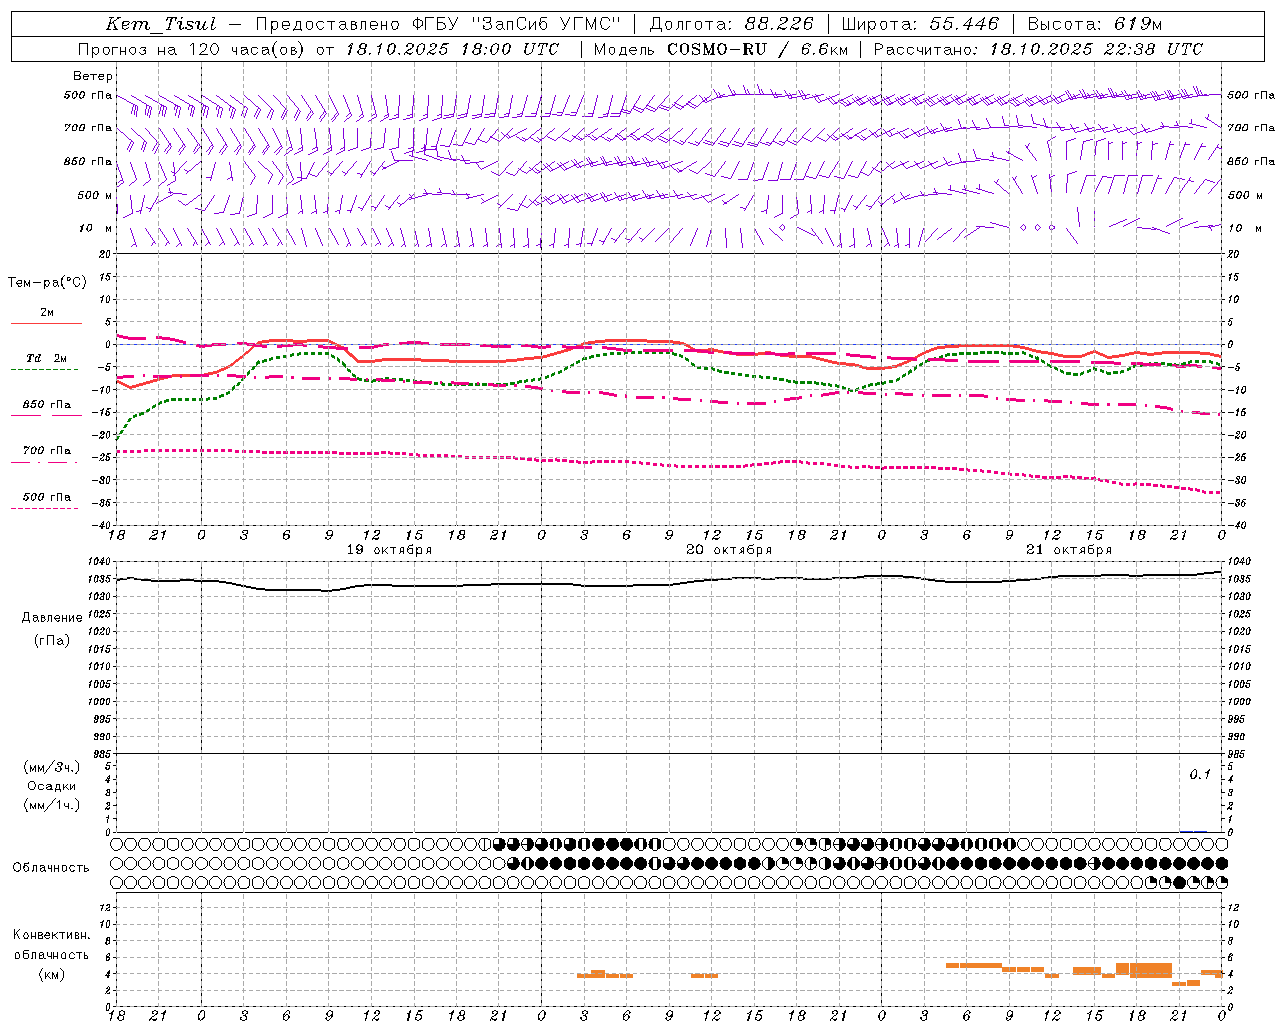Click the "850 гПа" entry in temperature legend

pos(47,405)
